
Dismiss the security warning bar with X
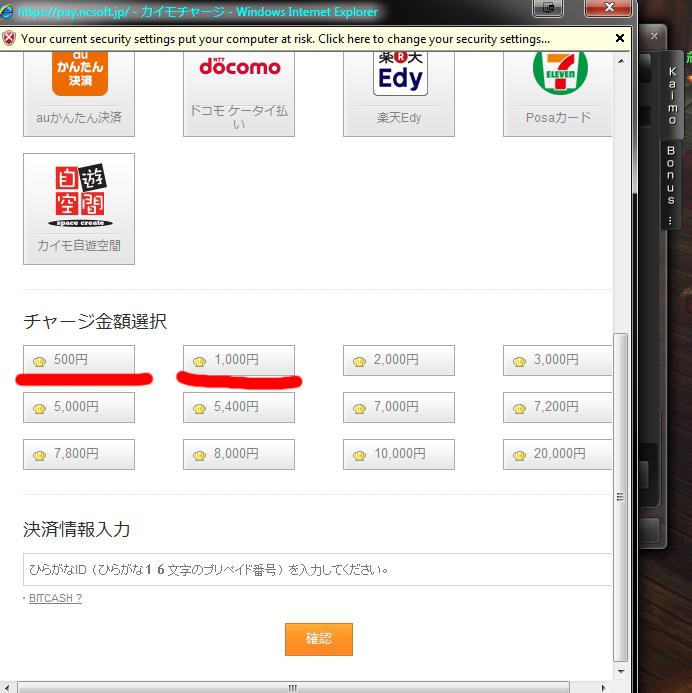point(620,38)
